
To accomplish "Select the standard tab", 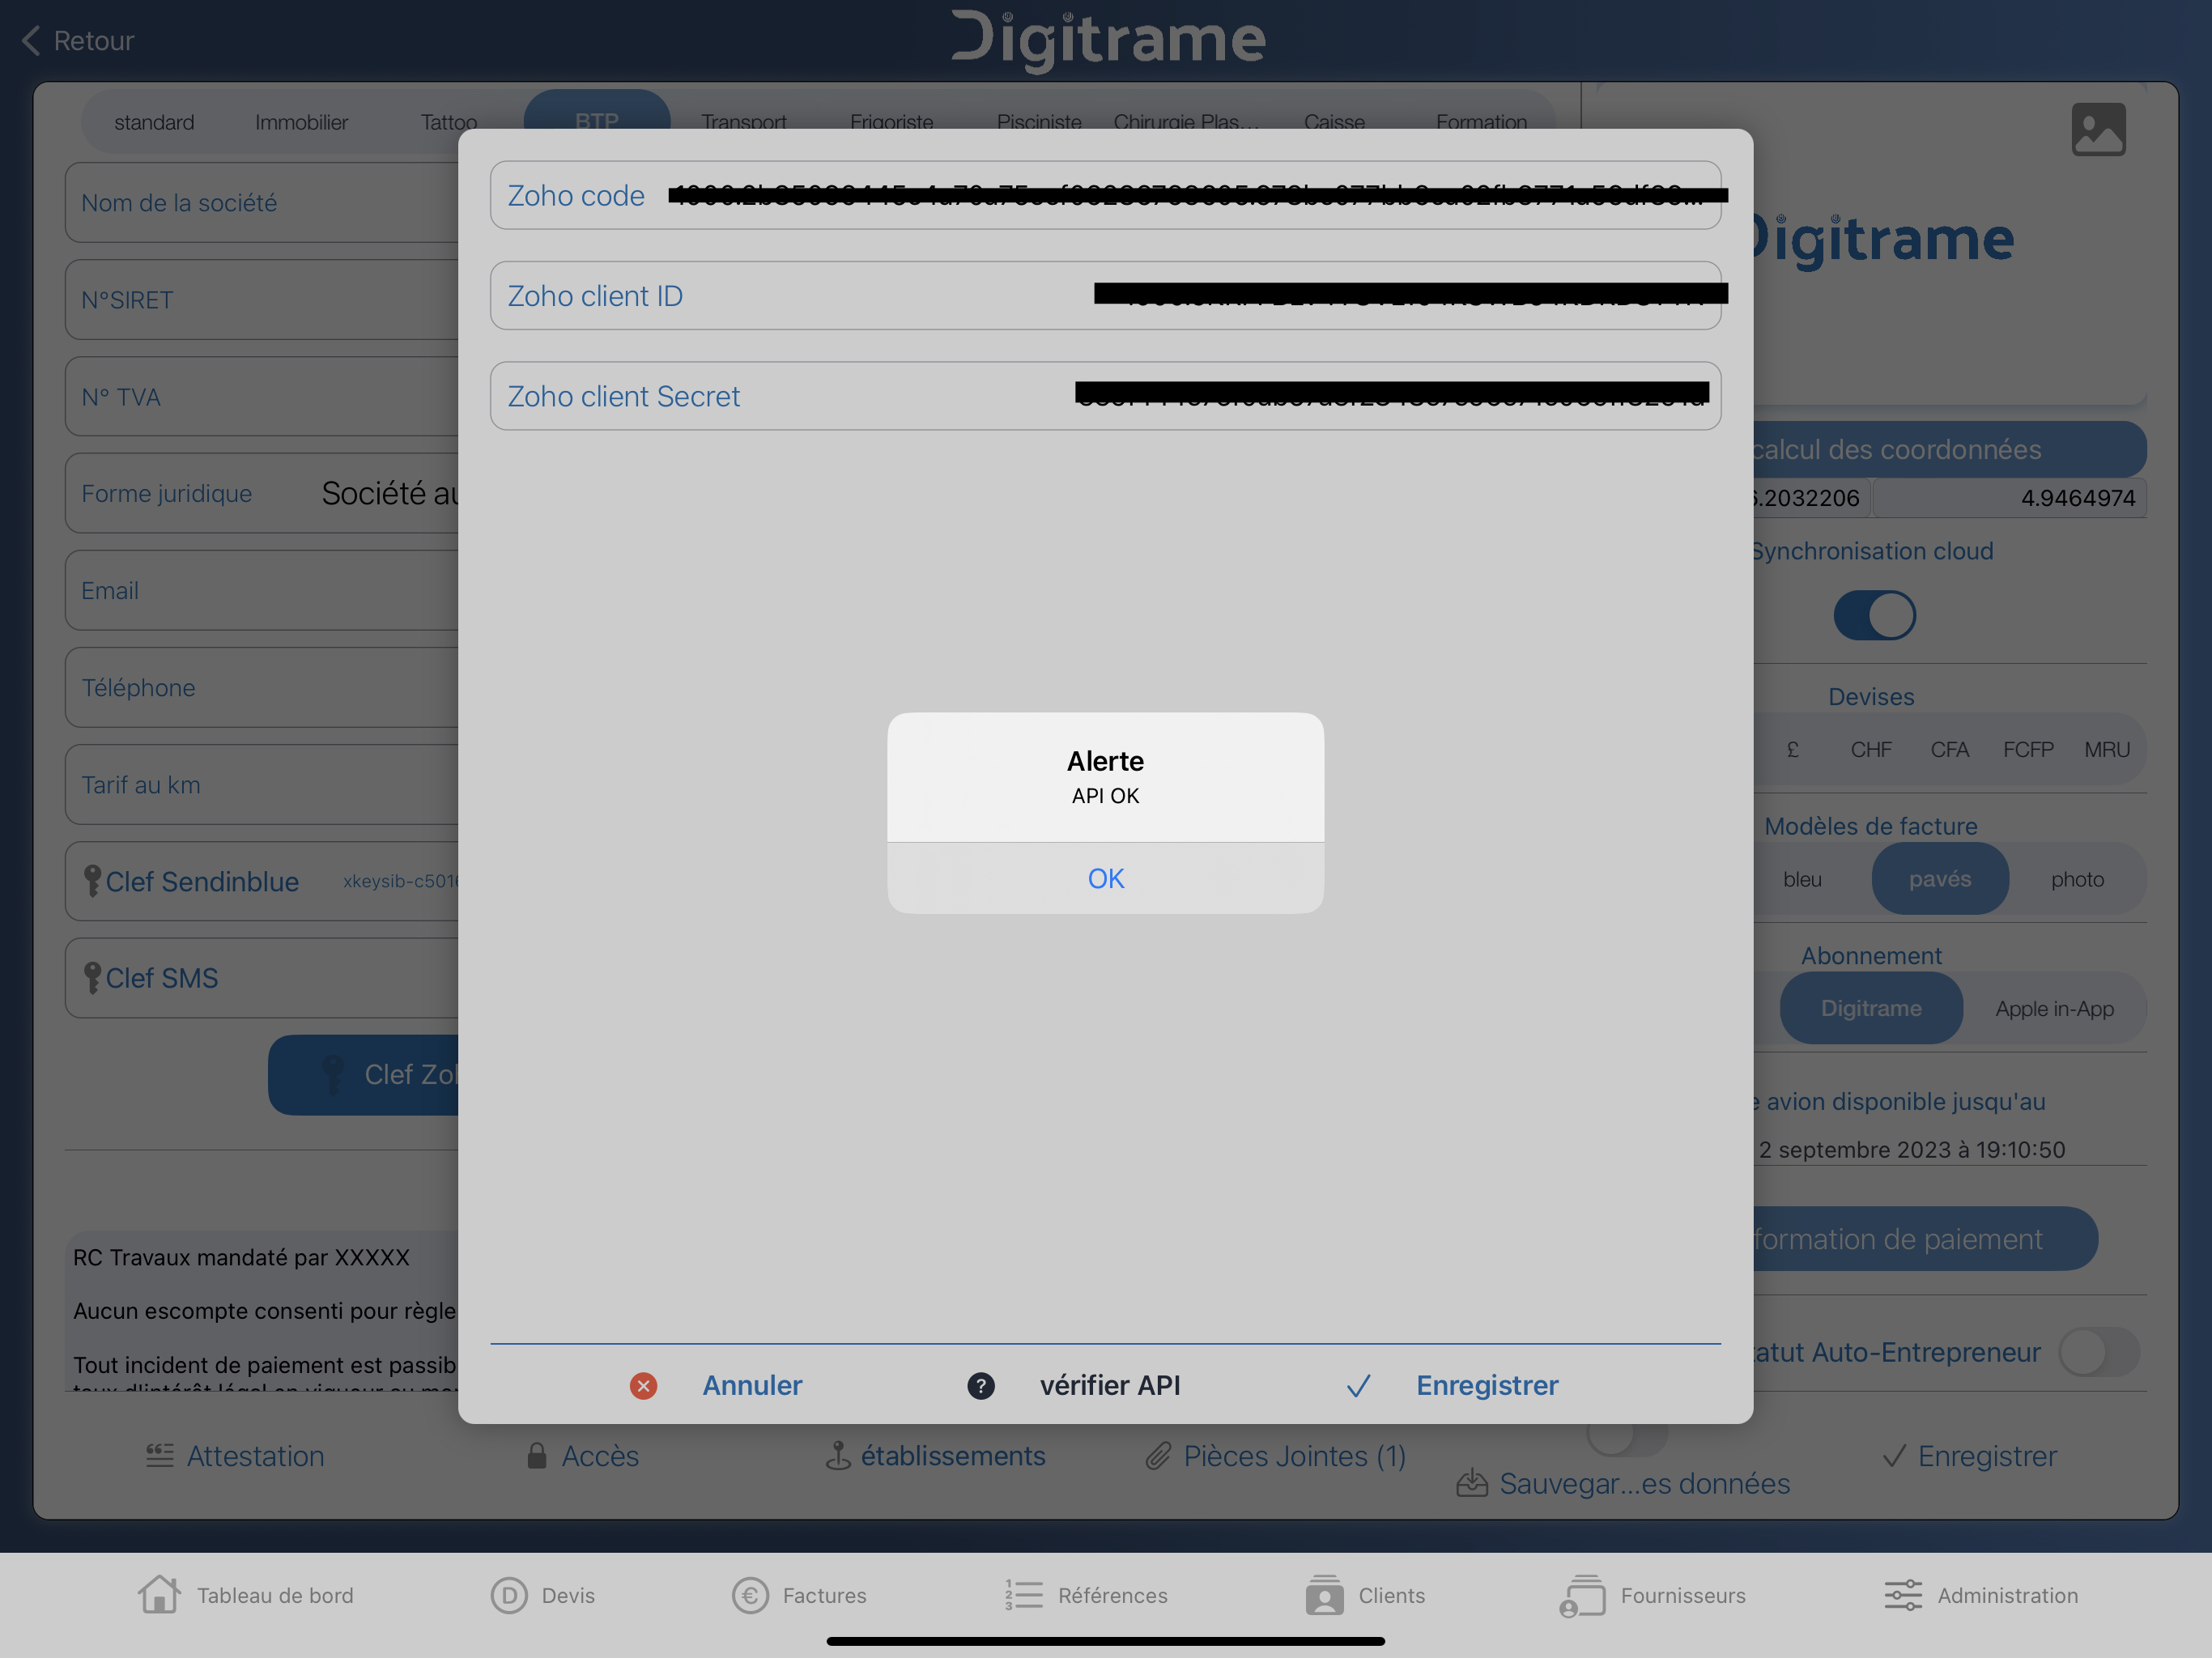I will click(154, 122).
